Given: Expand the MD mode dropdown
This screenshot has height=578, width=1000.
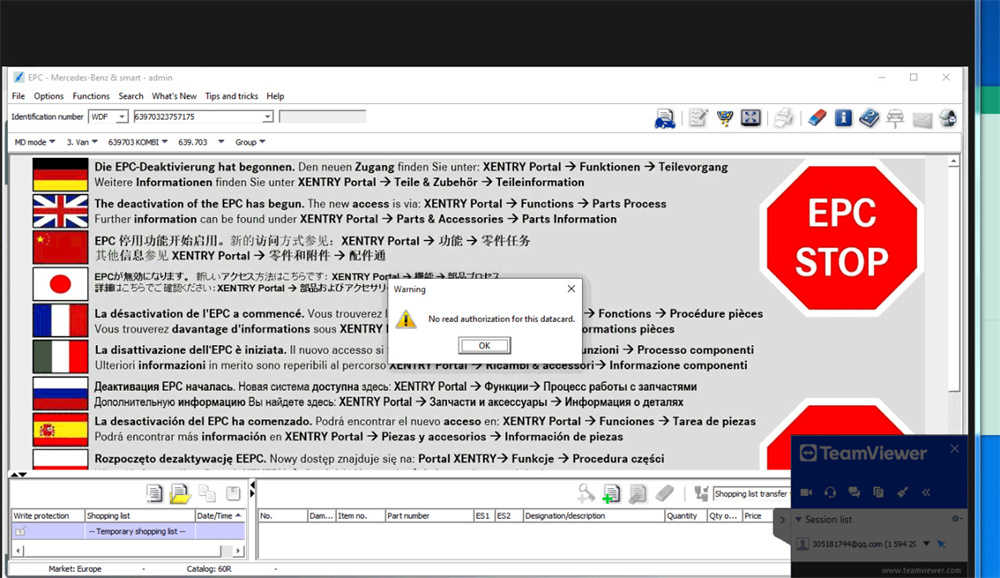Looking at the screenshot, I should click(x=52, y=142).
